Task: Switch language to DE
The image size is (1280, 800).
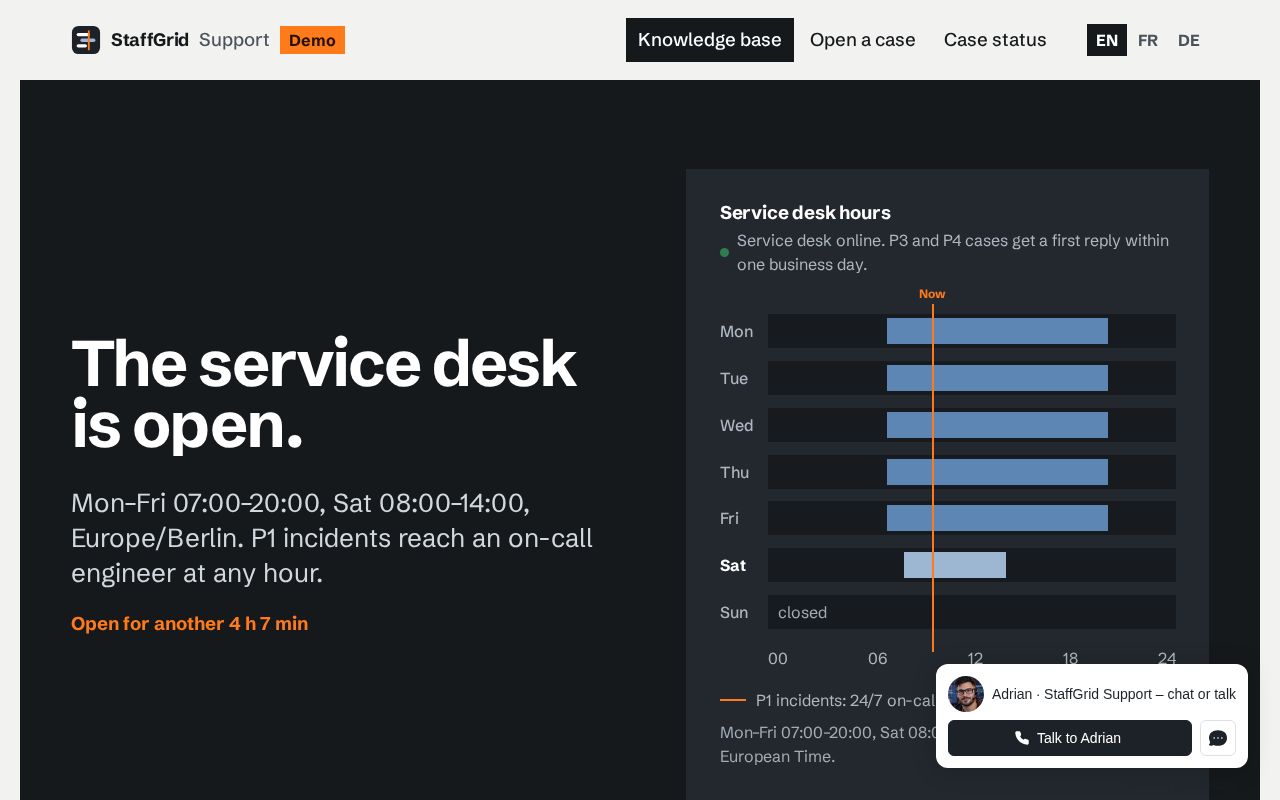Action: (x=1189, y=40)
